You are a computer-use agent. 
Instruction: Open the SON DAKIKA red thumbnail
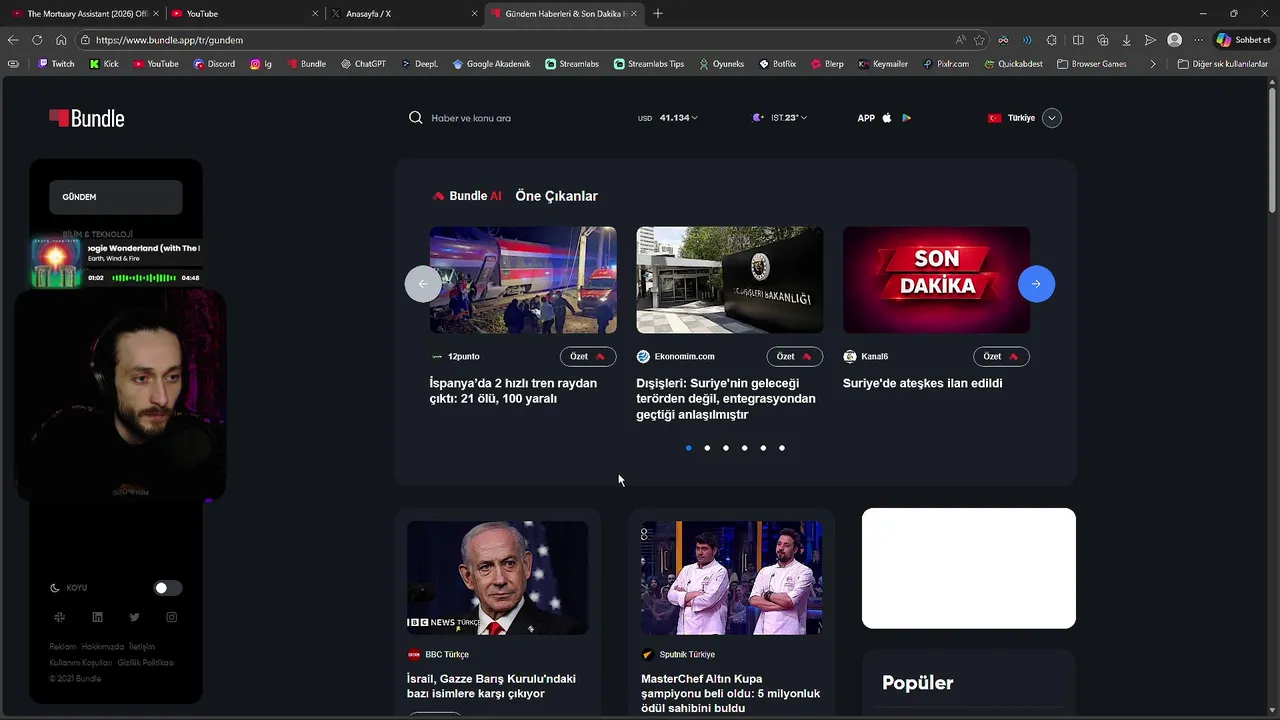(936, 280)
